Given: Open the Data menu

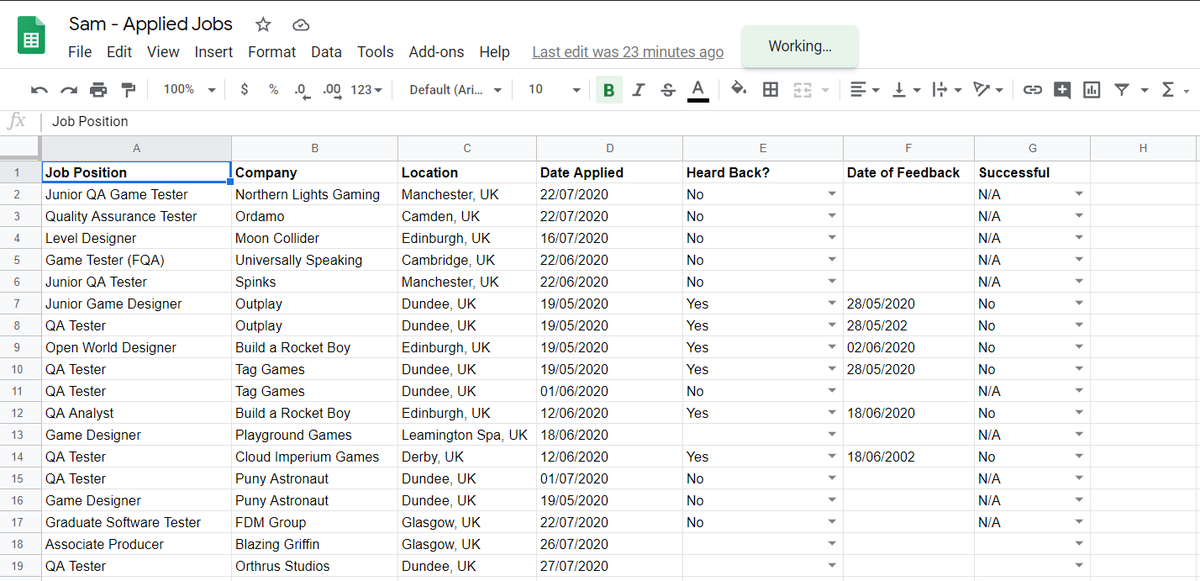Looking at the screenshot, I should 326,52.
